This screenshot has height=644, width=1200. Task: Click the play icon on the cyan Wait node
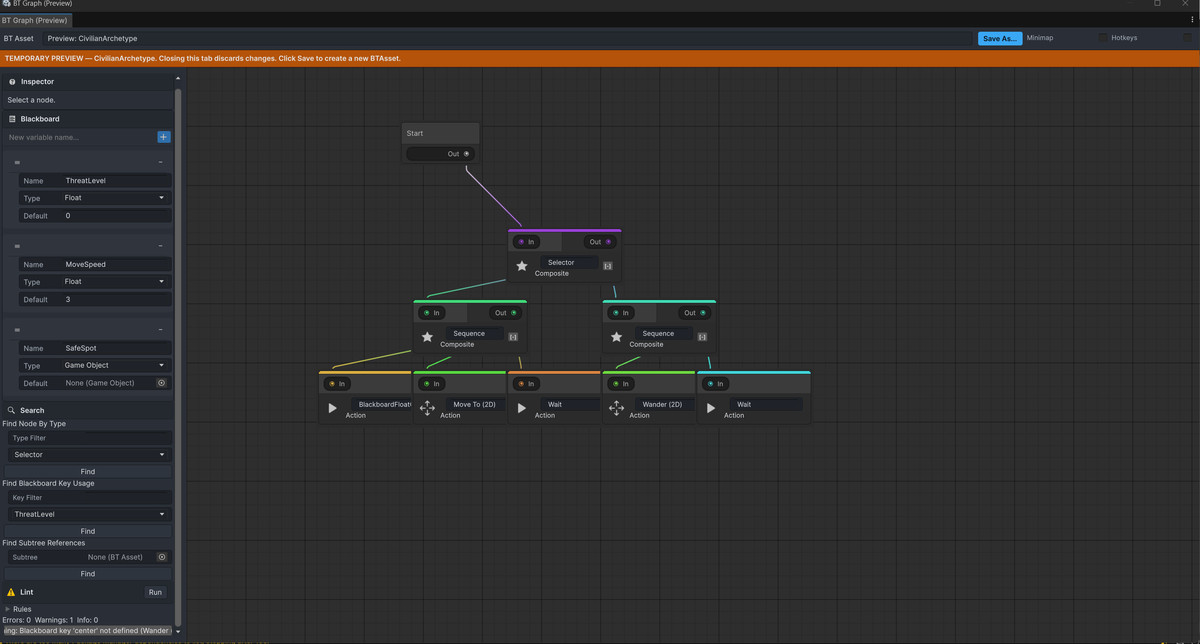pyautogui.click(x=711, y=408)
